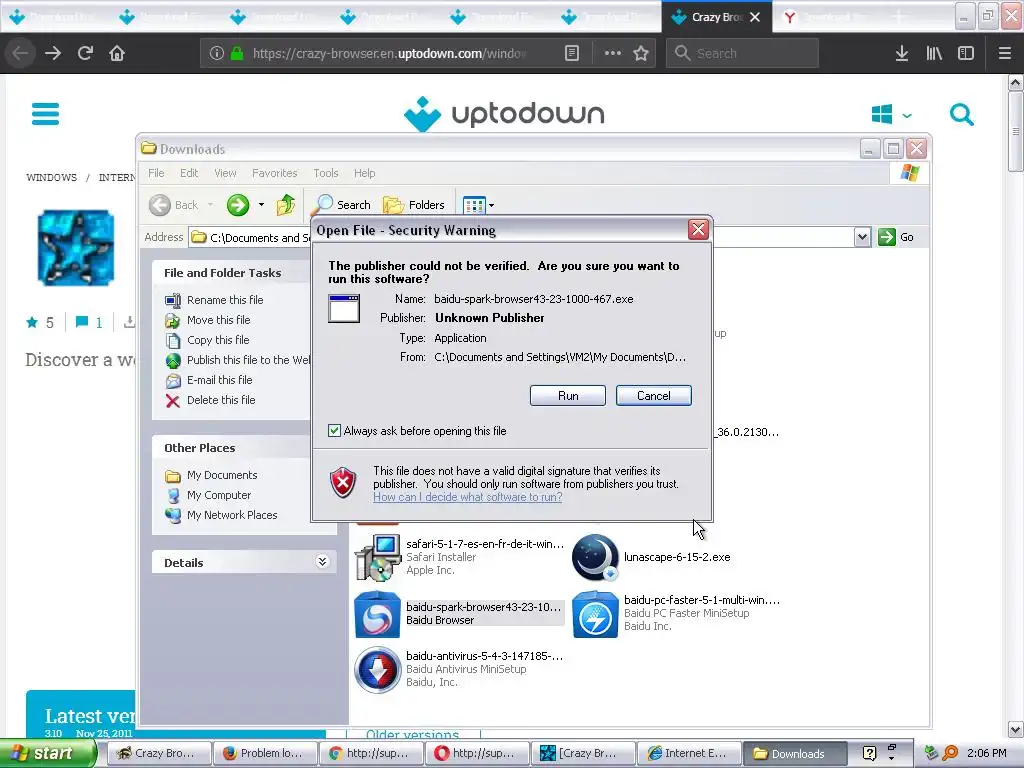Screen dimensions: 1024x768
Task: Expand the Explorer address bar dropdown
Action: pos(862,237)
